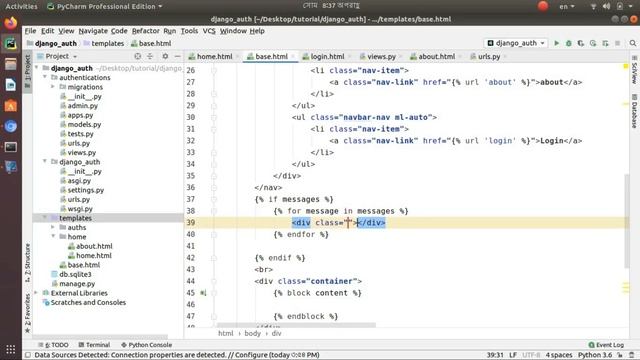The height and width of the screenshot is (360, 640).
Task: Open the File menu
Action: click(x=30, y=31)
